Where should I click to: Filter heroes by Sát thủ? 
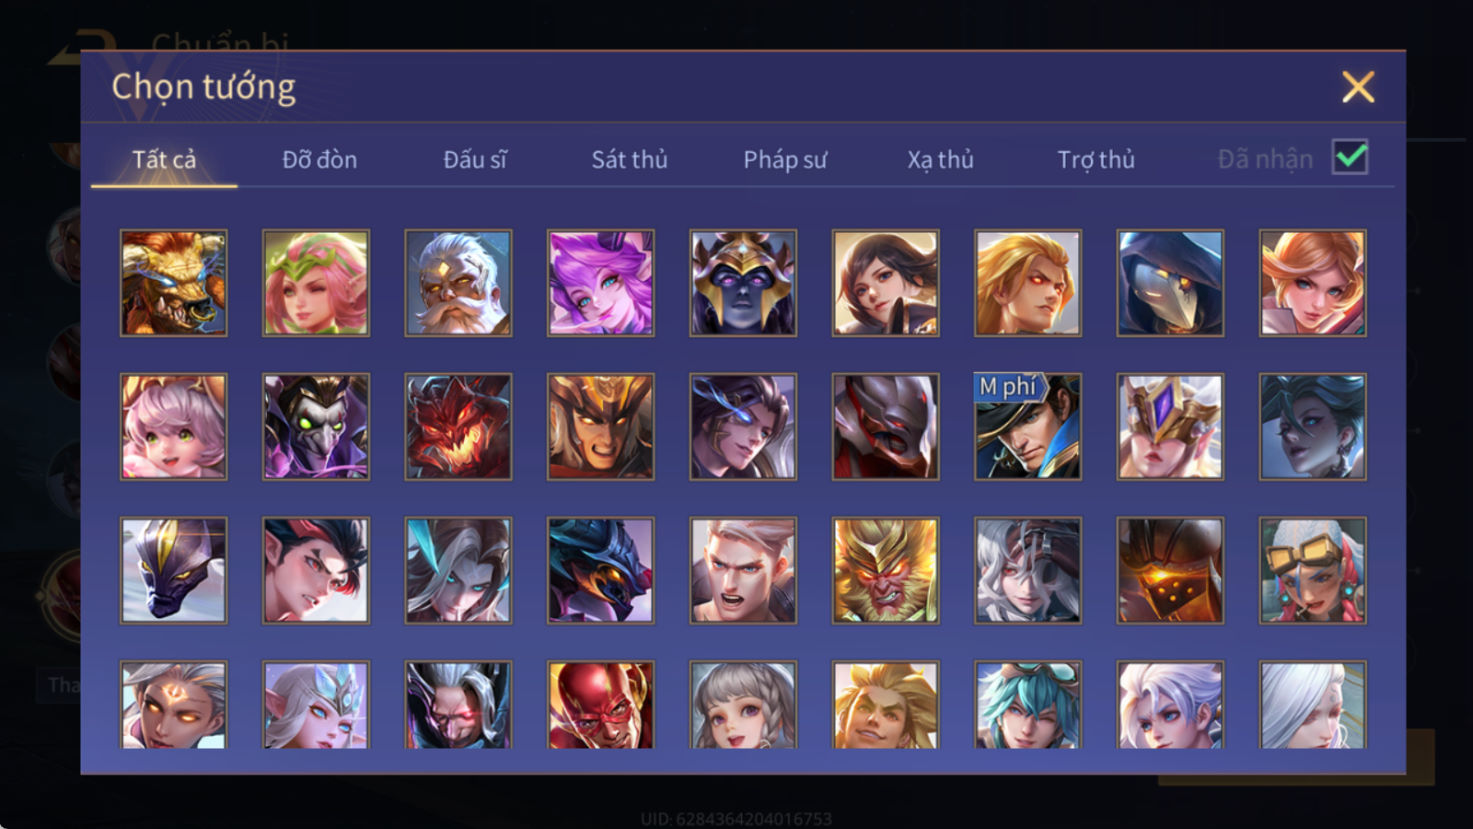pos(629,159)
